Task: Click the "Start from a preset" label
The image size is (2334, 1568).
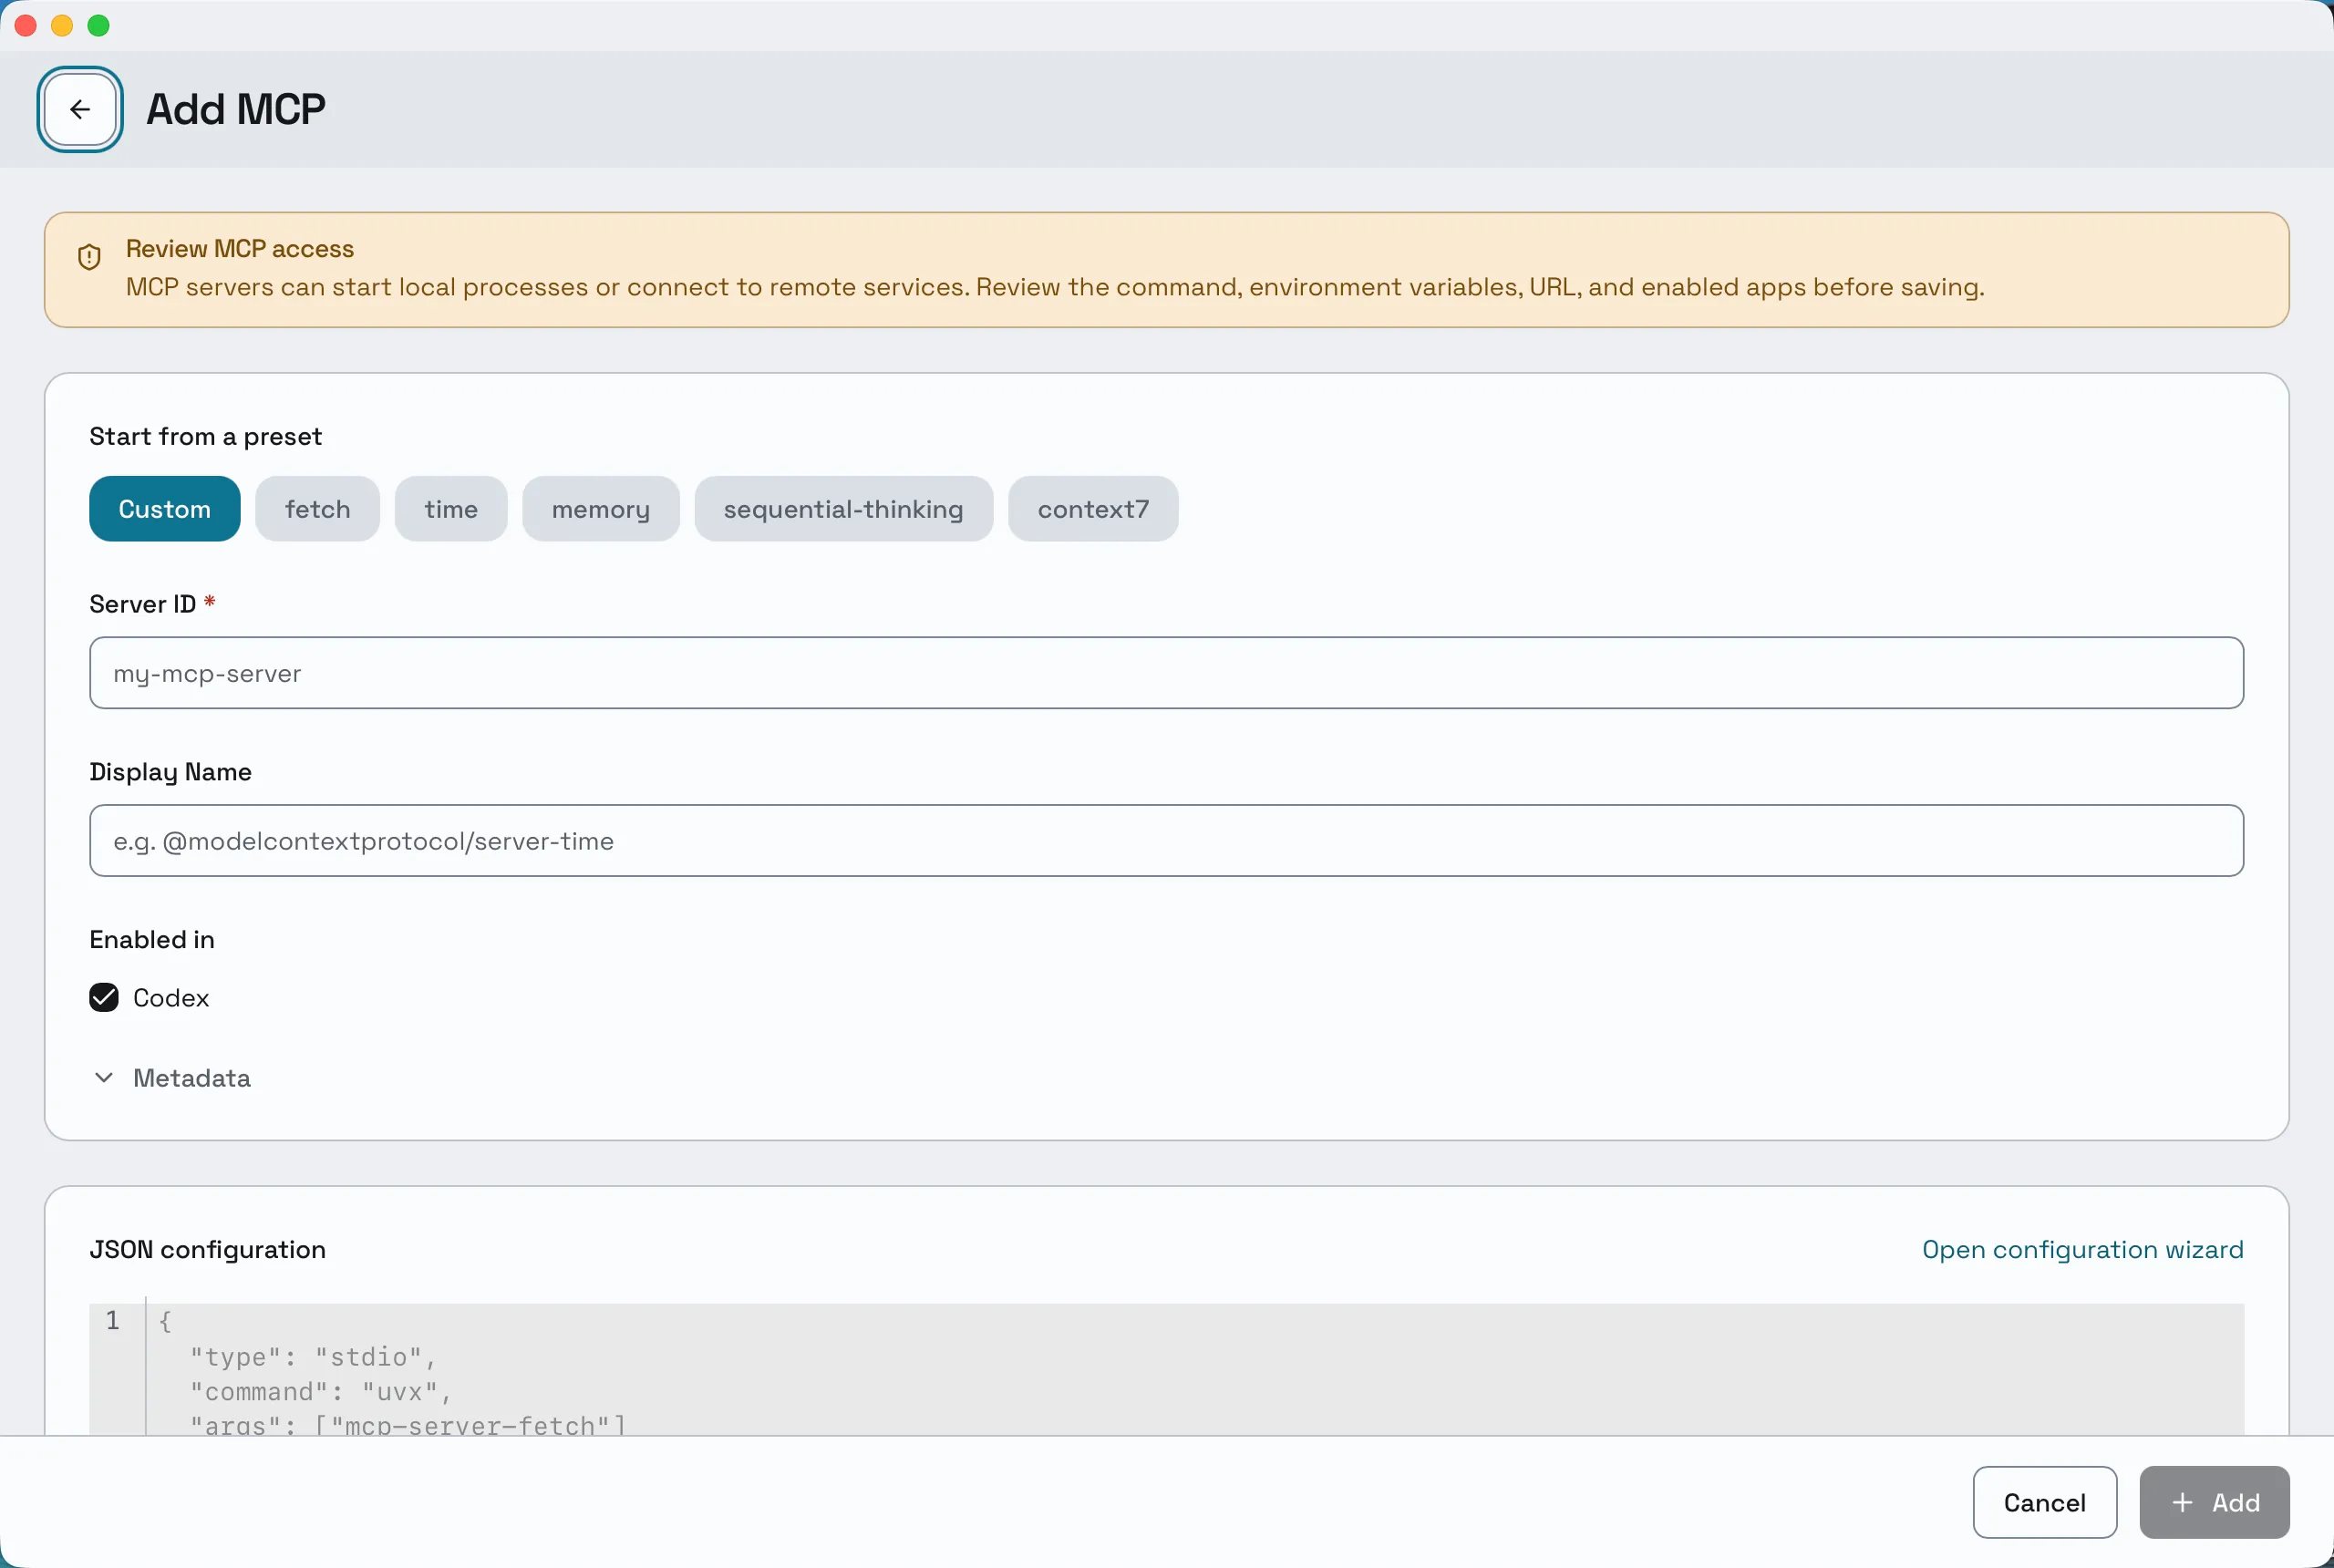Action: [205, 437]
